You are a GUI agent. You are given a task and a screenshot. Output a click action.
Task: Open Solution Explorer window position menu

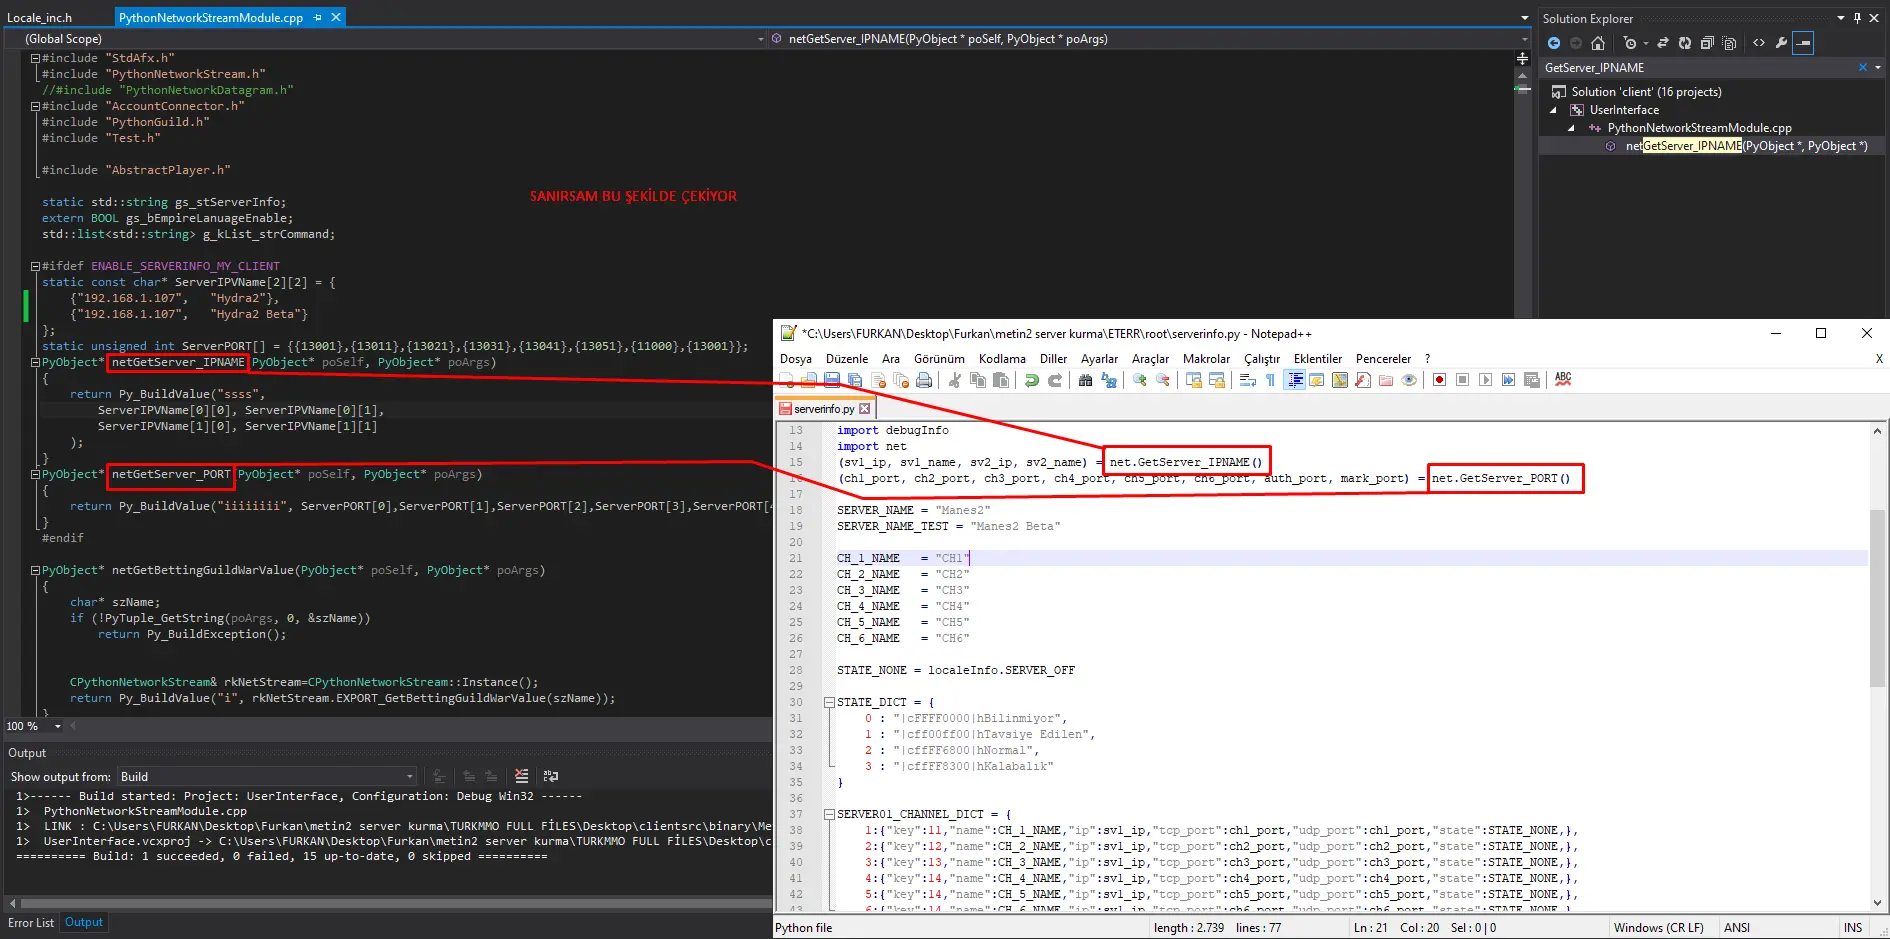pyautogui.click(x=1840, y=18)
